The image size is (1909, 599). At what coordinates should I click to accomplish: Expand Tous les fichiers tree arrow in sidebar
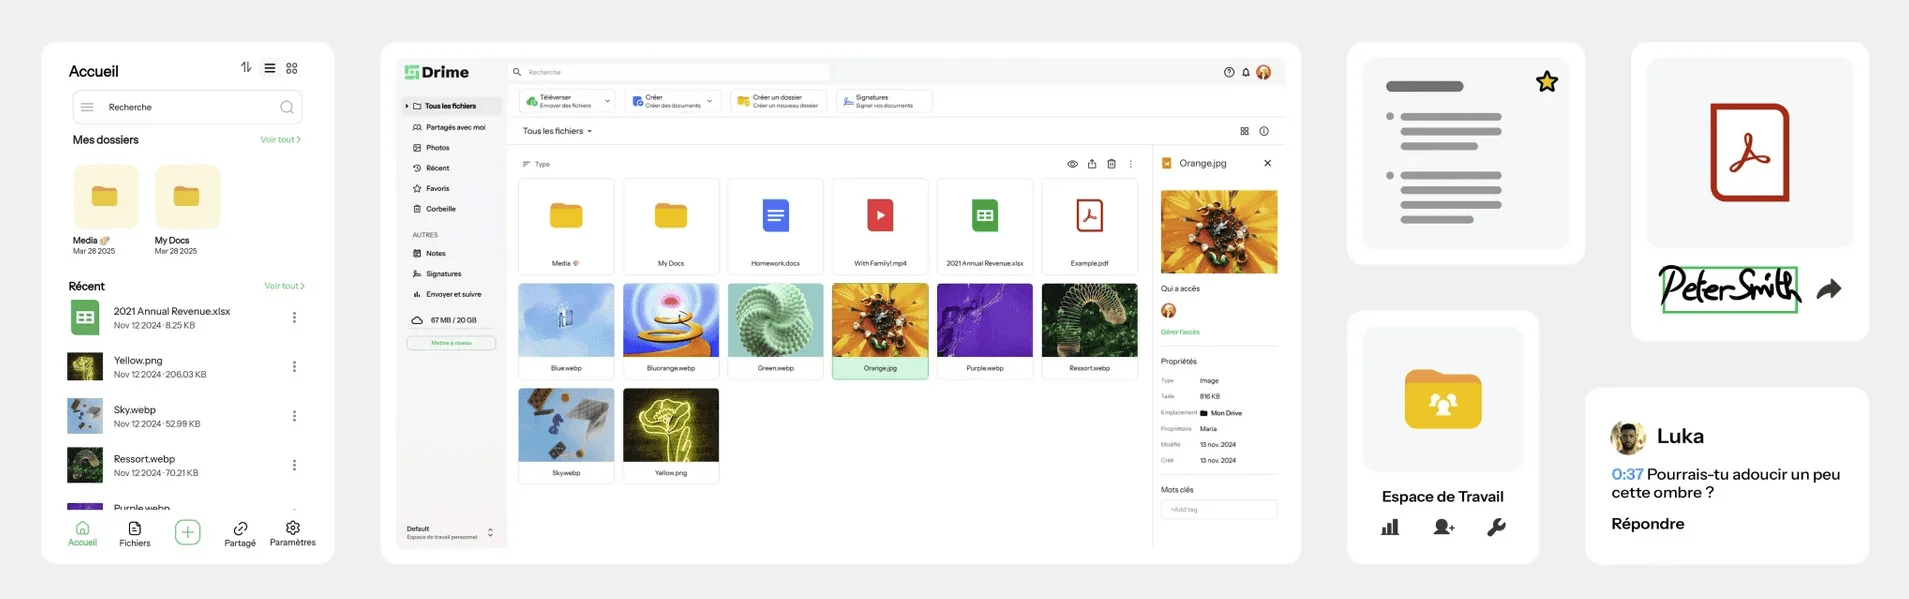click(x=407, y=106)
